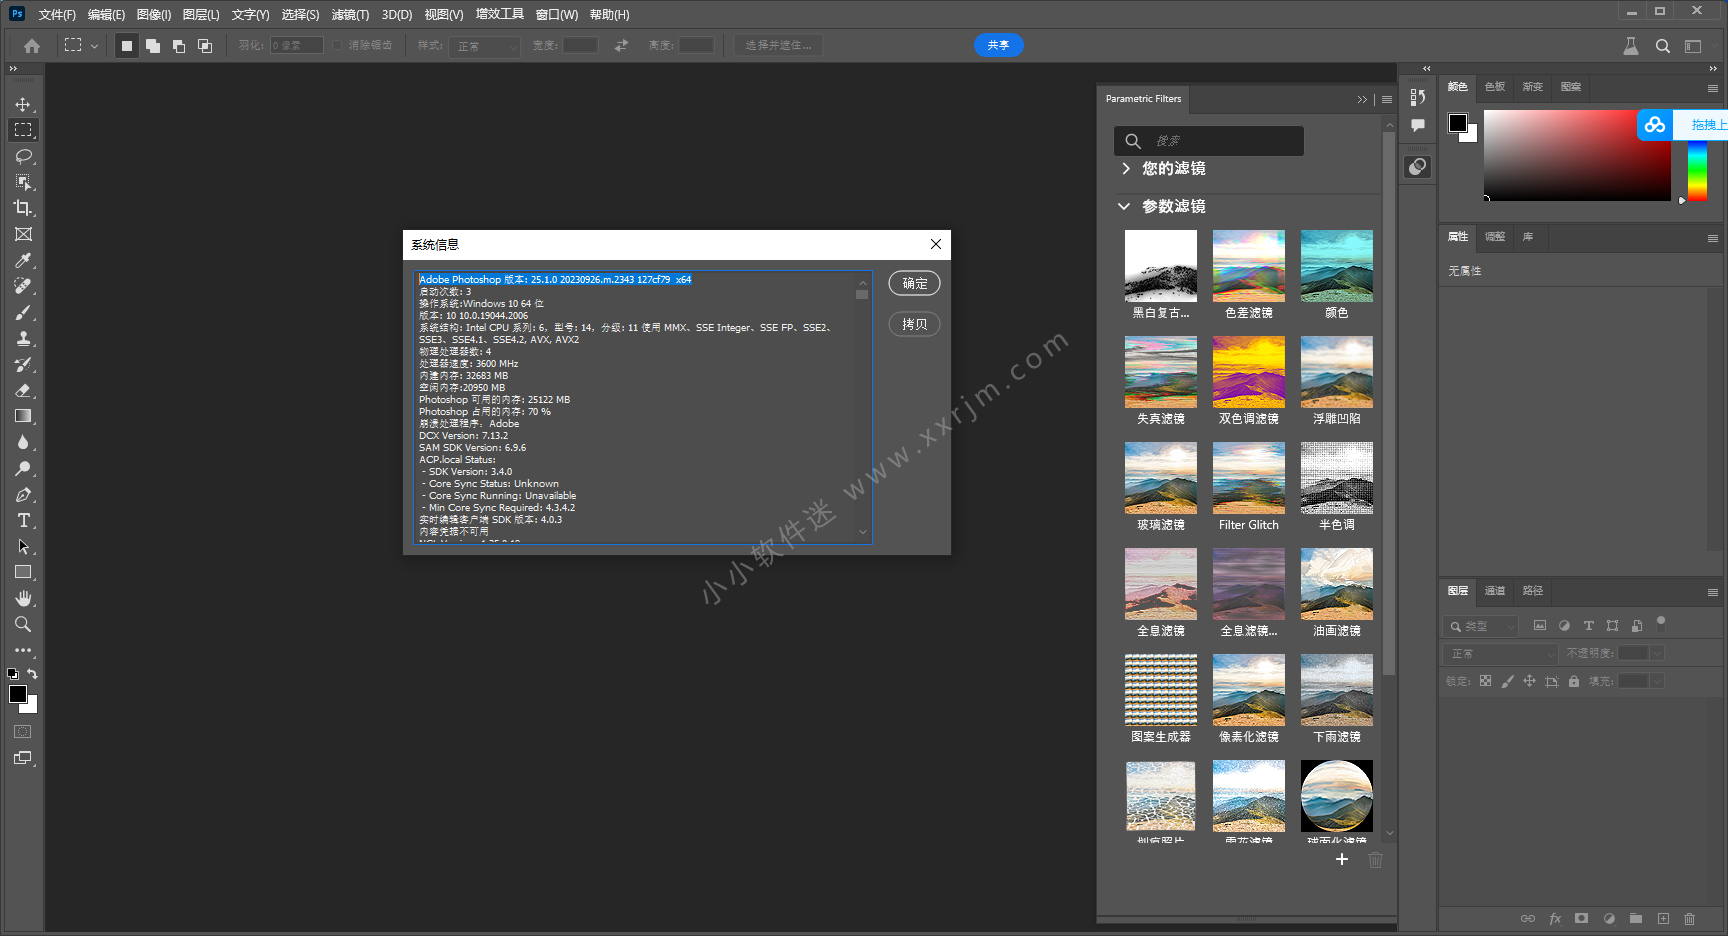
Task: Expand the 您的滤镜 section
Action: [x=1126, y=168]
